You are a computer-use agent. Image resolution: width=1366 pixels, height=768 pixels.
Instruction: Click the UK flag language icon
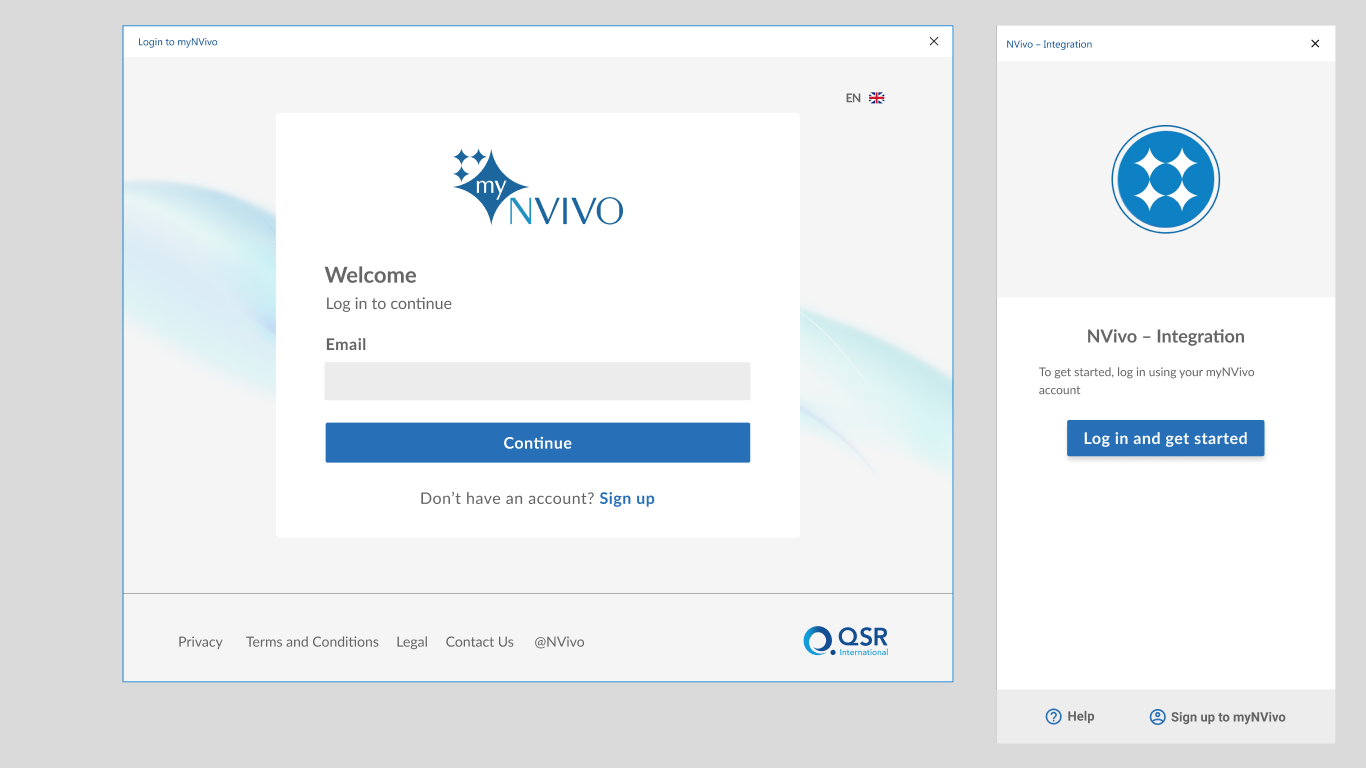point(877,98)
